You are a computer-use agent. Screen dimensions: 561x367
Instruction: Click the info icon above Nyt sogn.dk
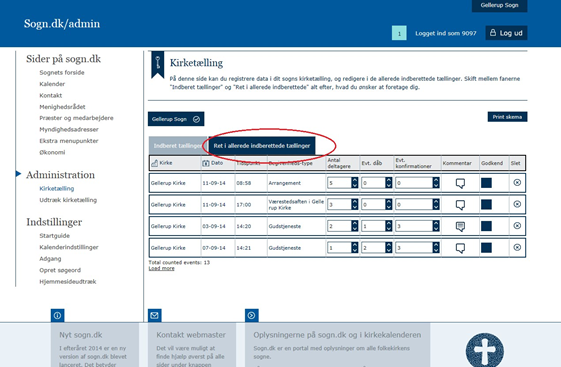click(x=57, y=315)
